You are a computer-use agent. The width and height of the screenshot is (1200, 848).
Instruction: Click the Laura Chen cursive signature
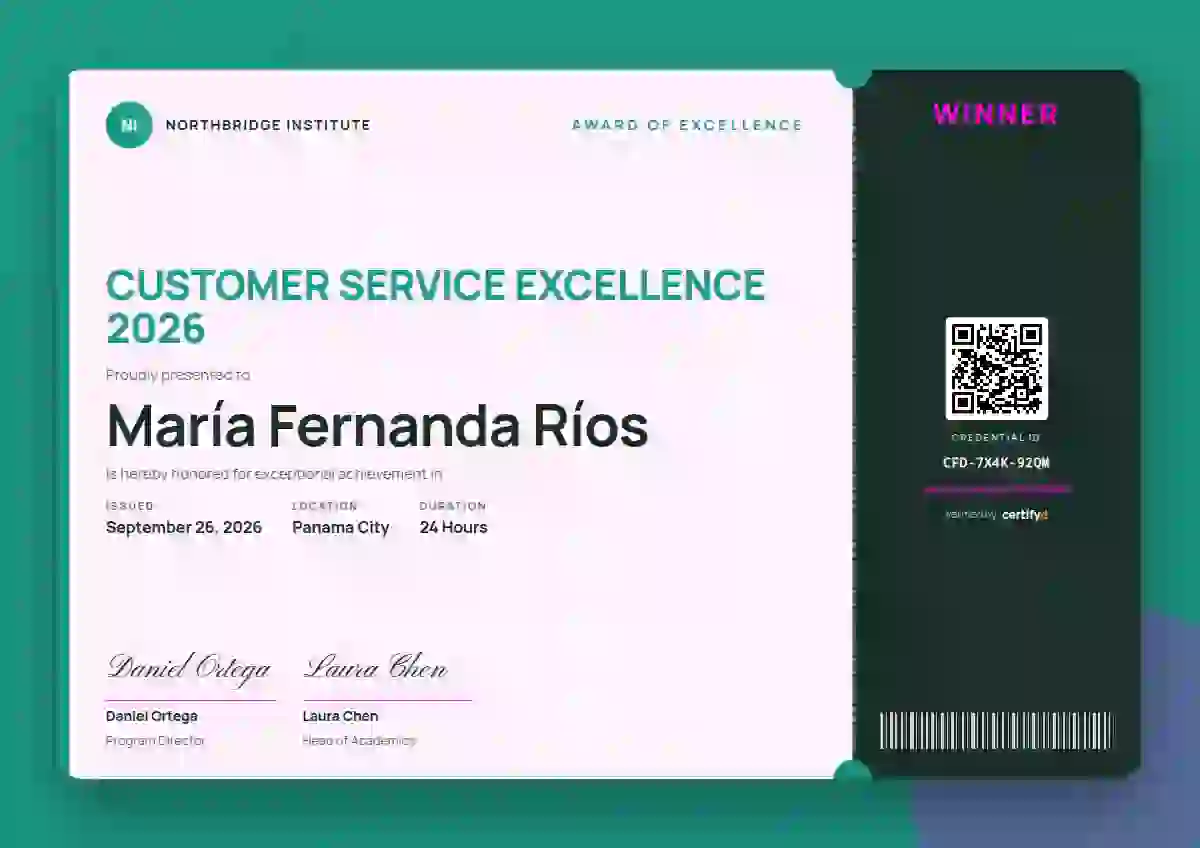[376, 667]
